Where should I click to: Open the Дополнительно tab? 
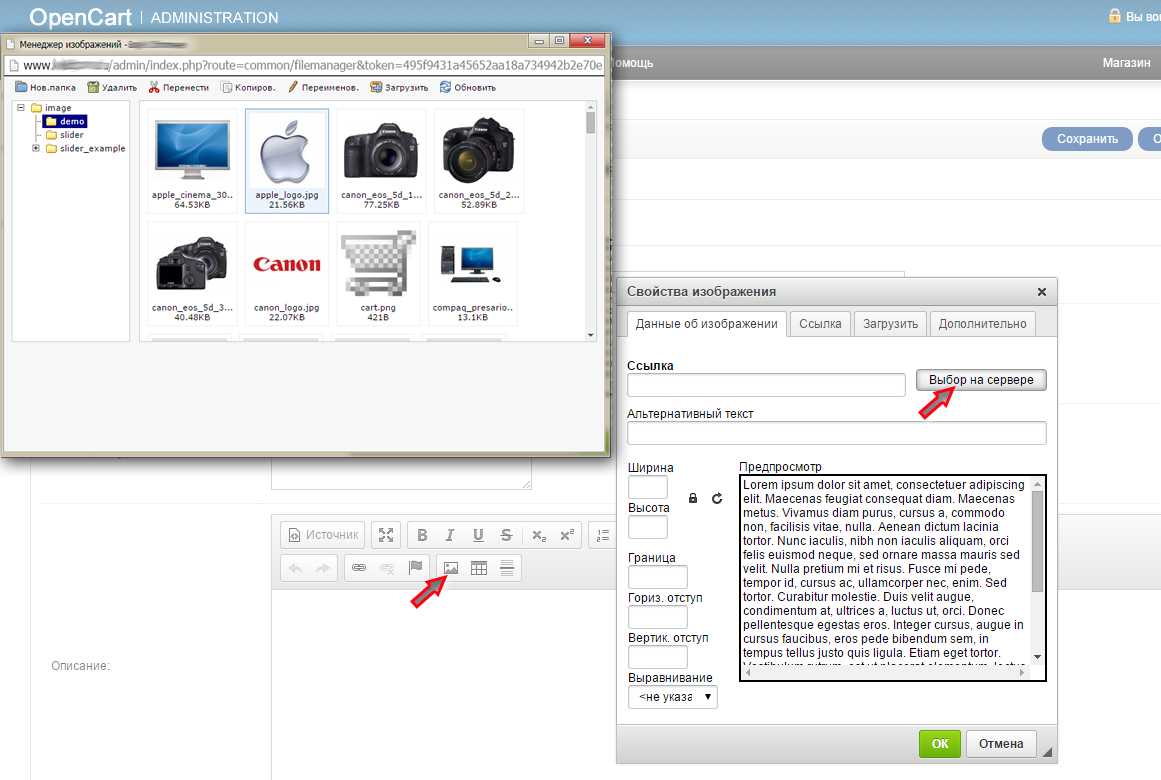tap(982, 324)
